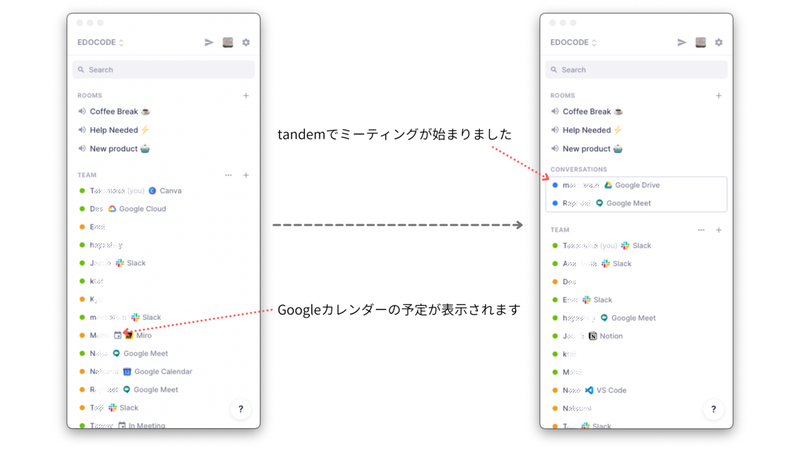Click speaker icon beside Coffee Break, left window
This screenshot has height=450, width=800.
click(82, 111)
